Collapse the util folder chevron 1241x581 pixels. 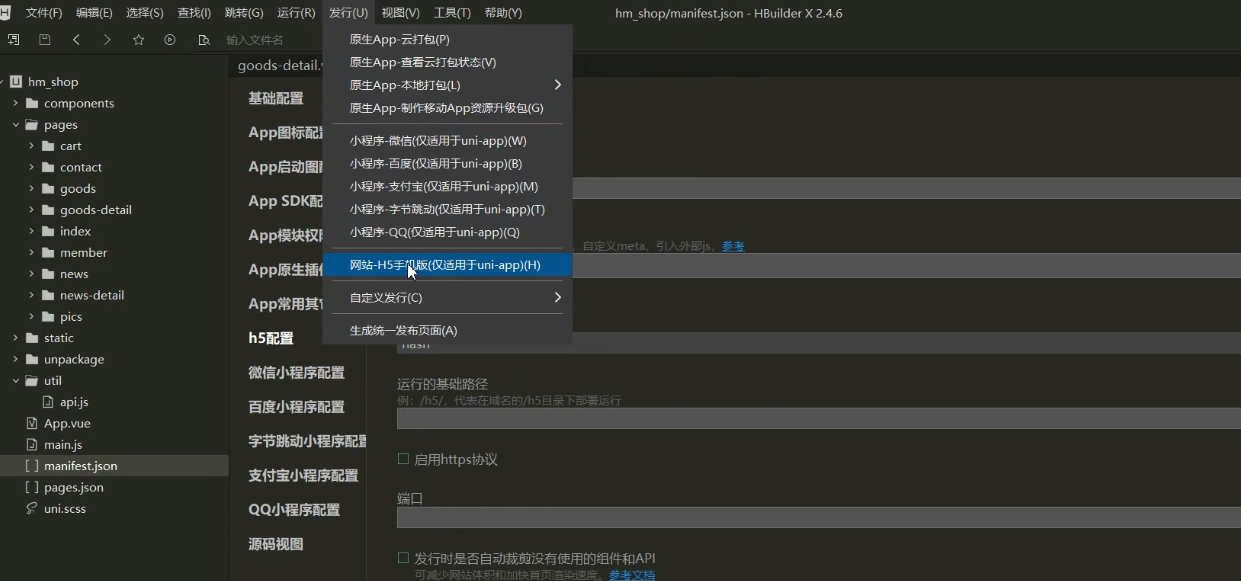(16, 381)
